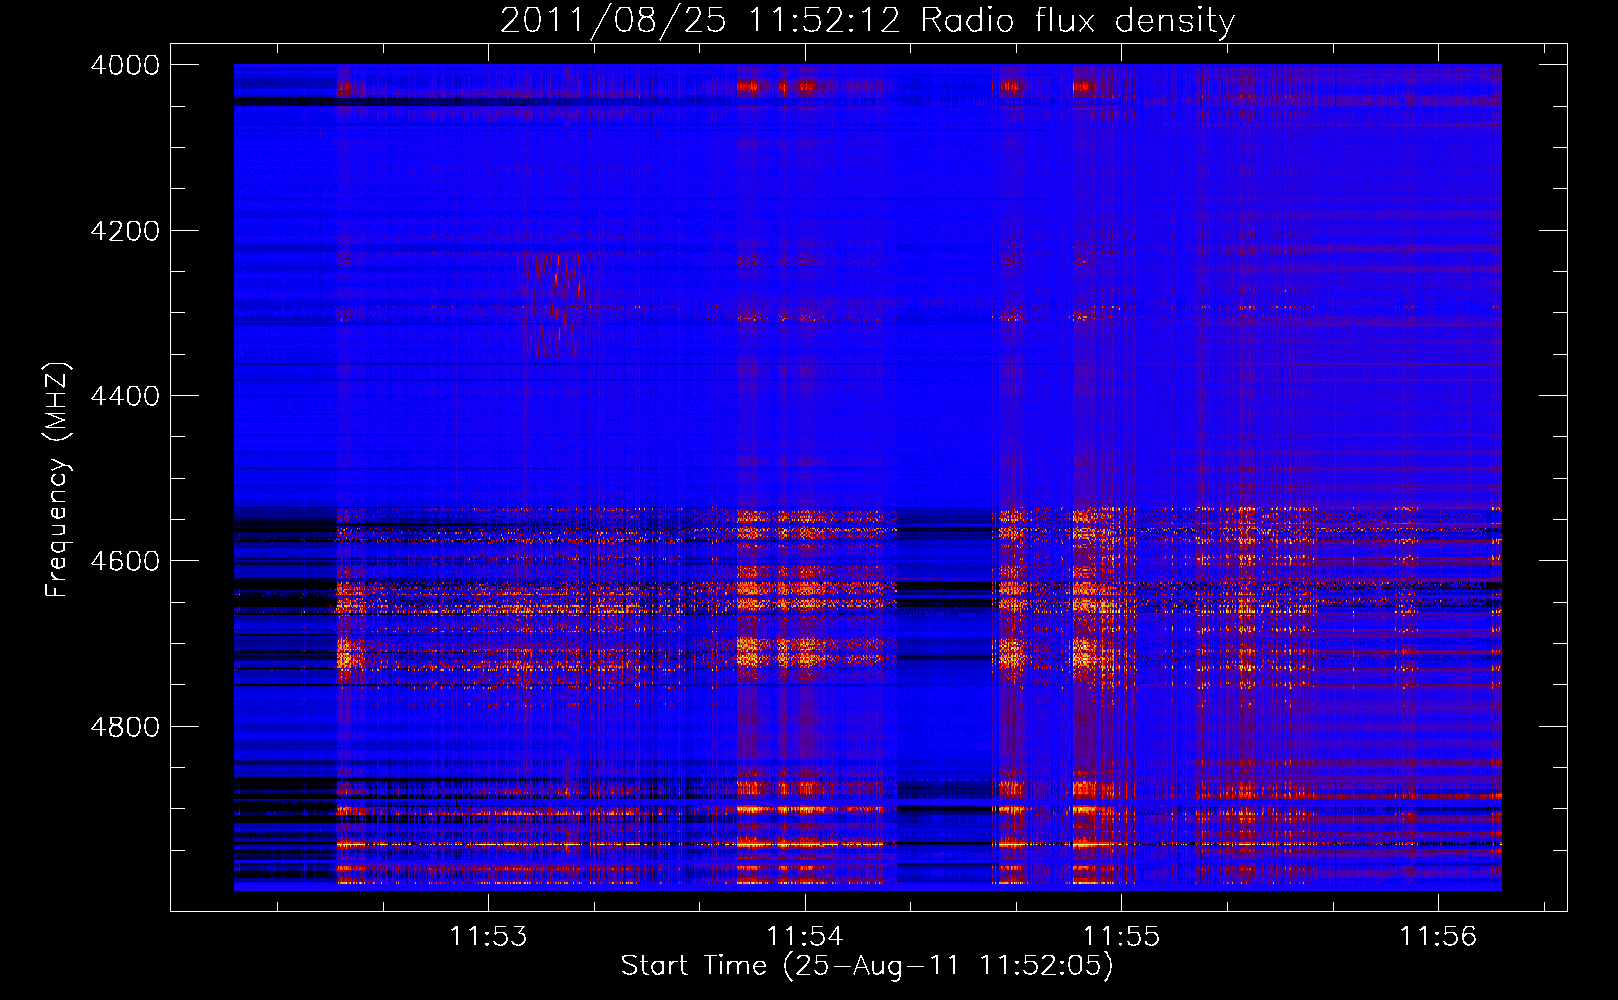Click the '4600' frequency axis label
The height and width of the screenshot is (1000, 1618).
coord(125,561)
